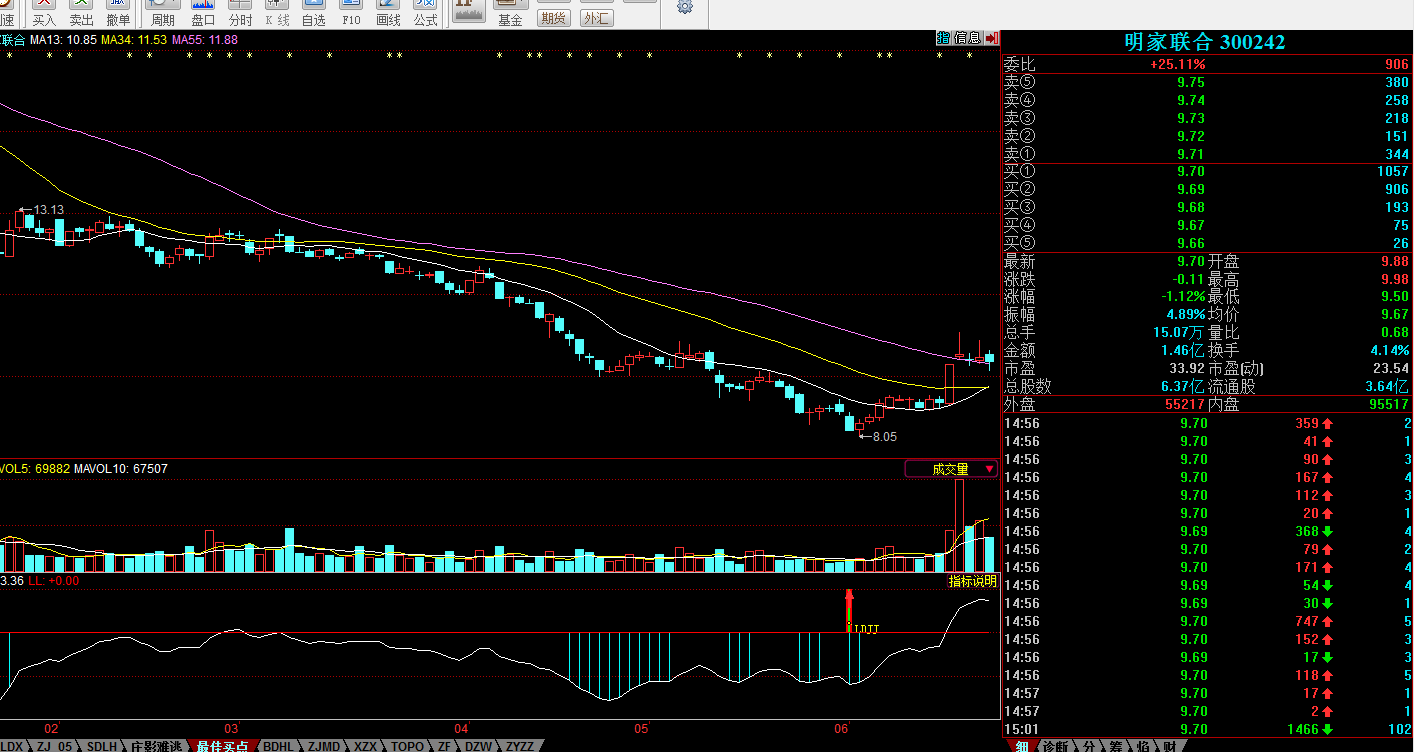
Task: Select the ZJ_05 indicator tab
Action: coord(56,746)
